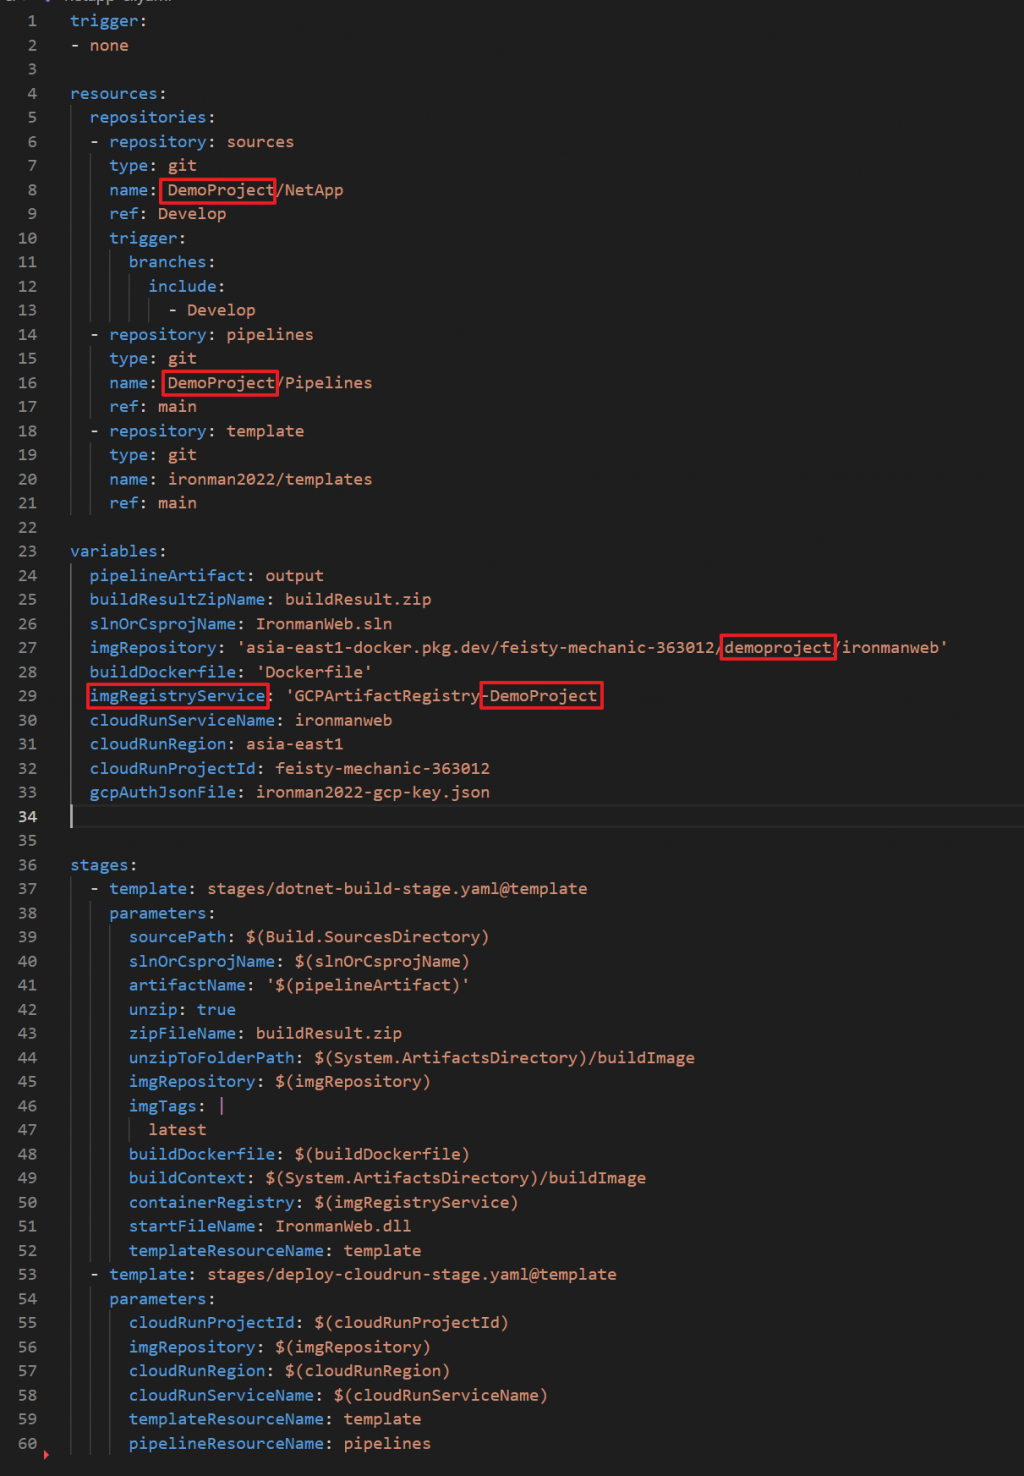The image size is (1024, 1476).
Task: Click the 'ironmanweb' value on line 30
Action: (343, 721)
